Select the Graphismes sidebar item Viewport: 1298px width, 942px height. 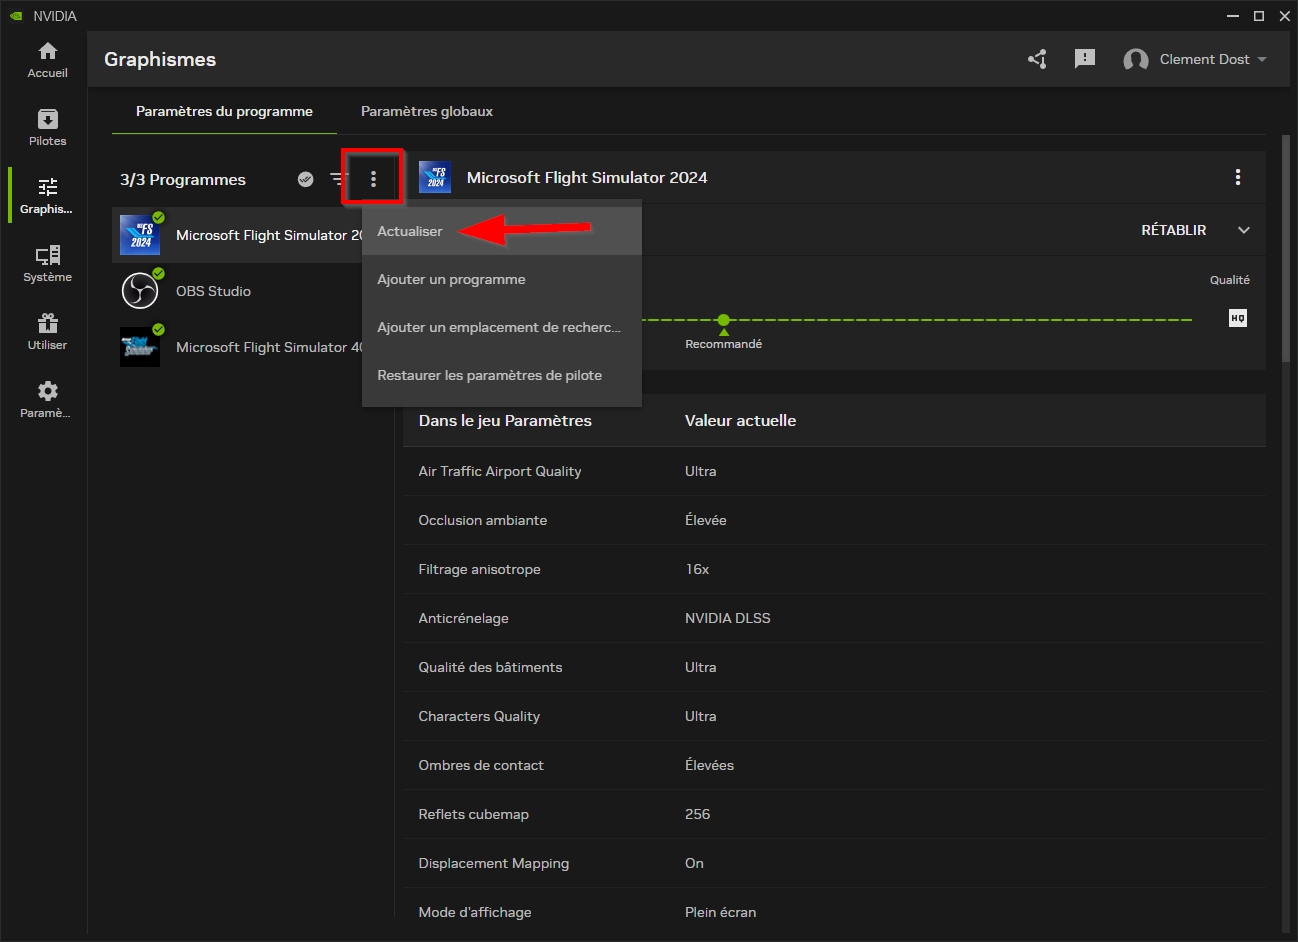[x=47, y=196]
